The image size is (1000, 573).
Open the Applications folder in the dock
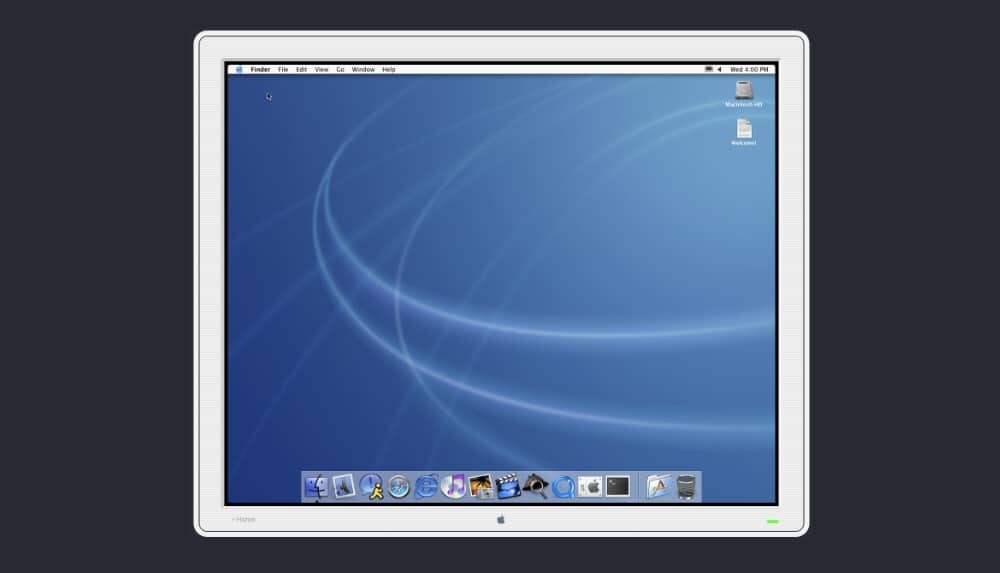click(x=658, y=487)
